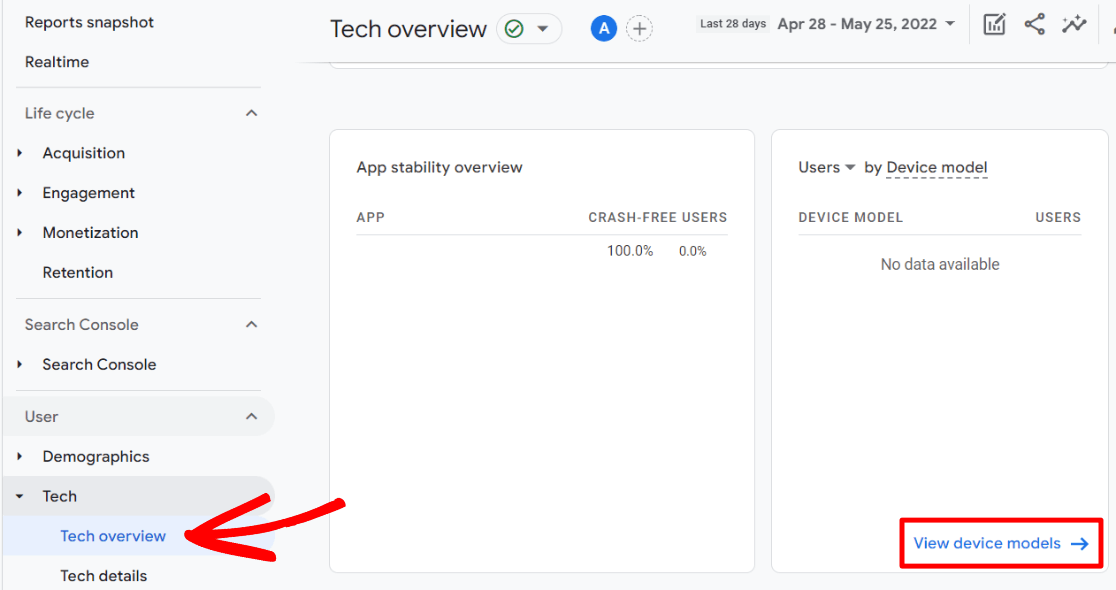Open the Insights icon
The width and height of the screenshot is (1116, 590).
(x=1074, y=23)
